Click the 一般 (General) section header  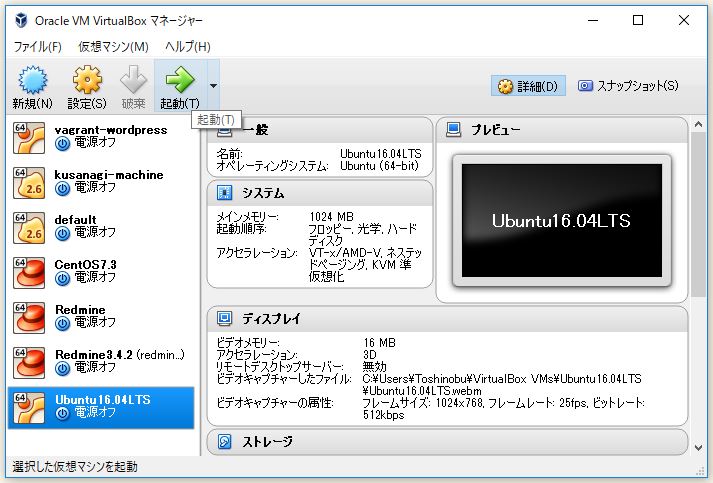pyautogui.click(x=320, y=130)
